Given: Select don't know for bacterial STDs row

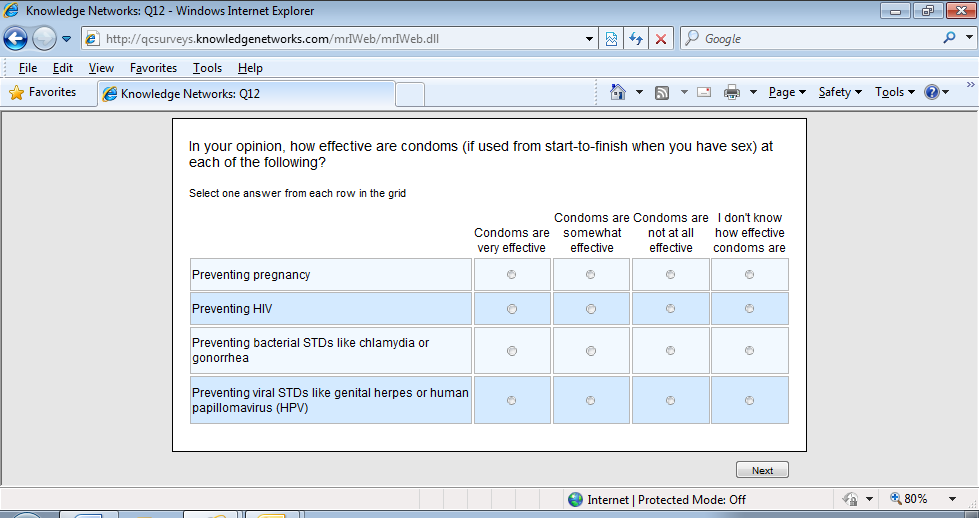Looking at the screenshot, I should pos(749,351).
